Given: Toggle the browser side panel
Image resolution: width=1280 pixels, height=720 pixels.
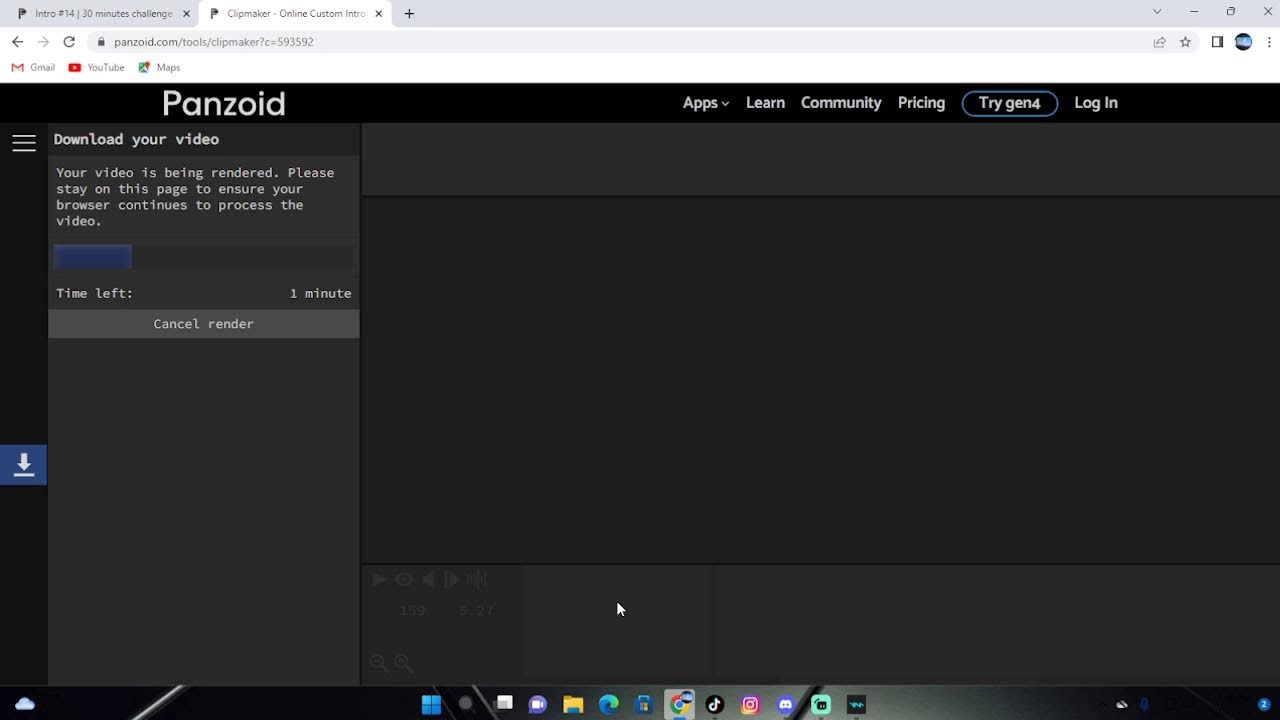Looking at the screenshot, I should 1217,42.
